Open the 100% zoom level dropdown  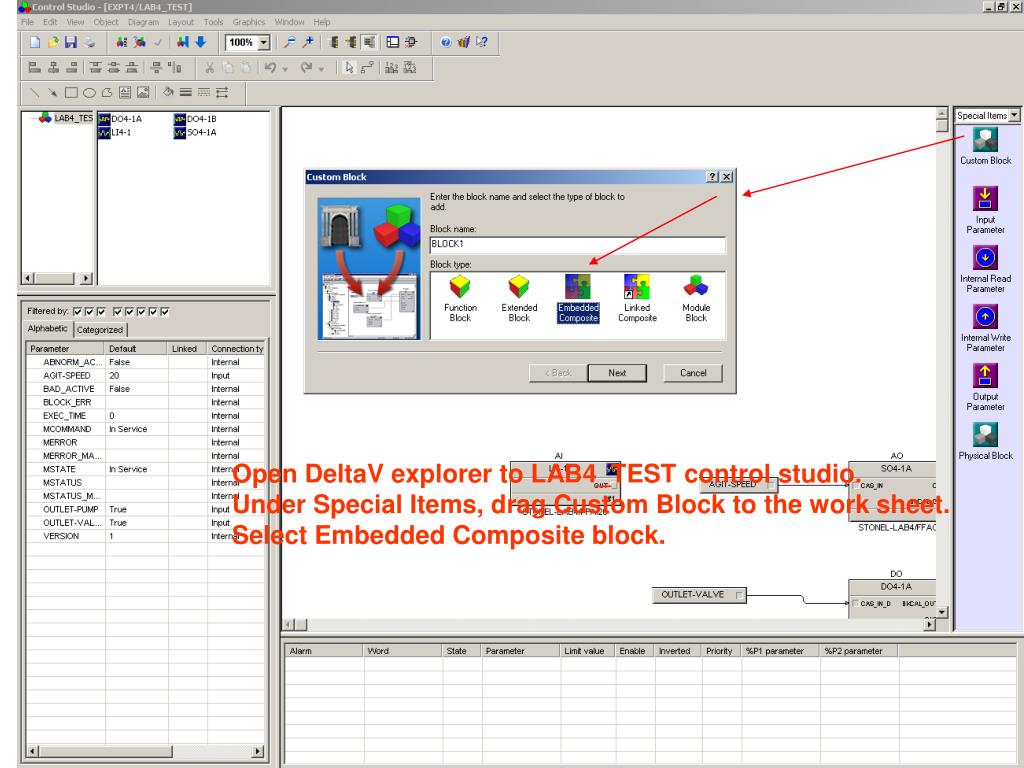pyautogui.click(x=264, y=42)
